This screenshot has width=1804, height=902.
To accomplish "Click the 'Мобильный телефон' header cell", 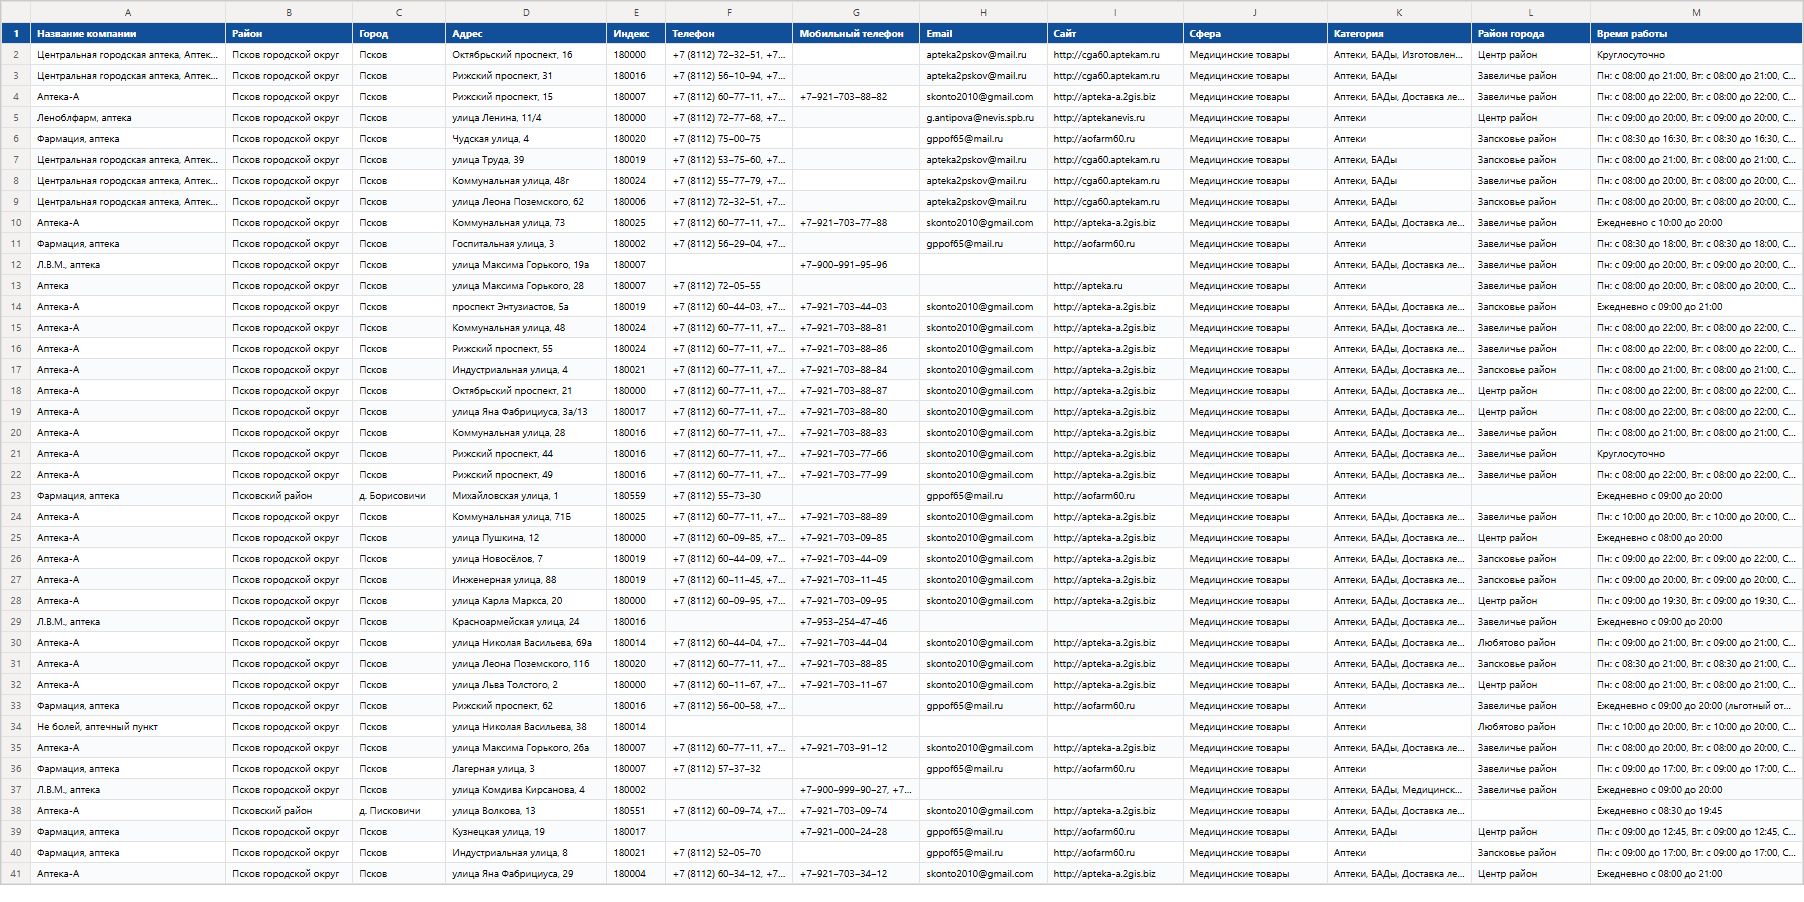I will pos(856,33).
